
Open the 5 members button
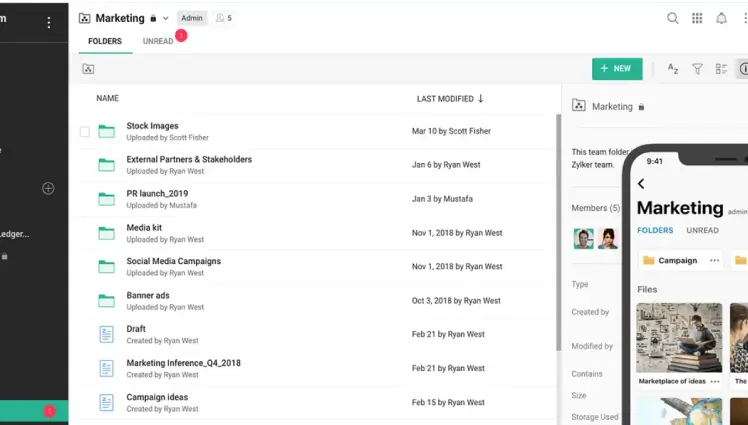(223, 18)
